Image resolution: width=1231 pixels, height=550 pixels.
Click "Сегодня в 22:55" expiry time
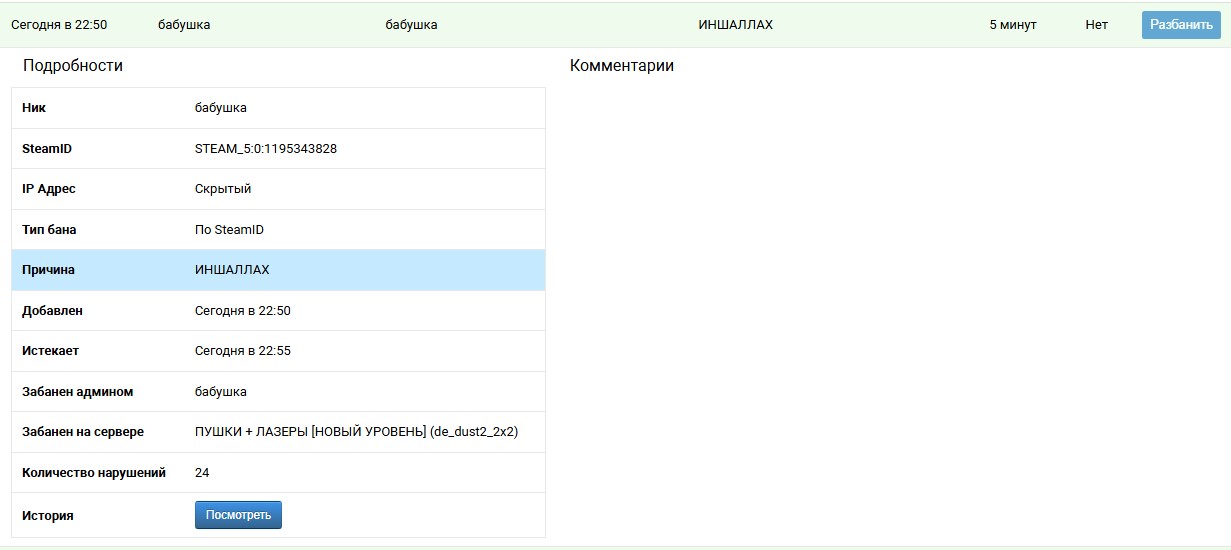click(242, 351)
